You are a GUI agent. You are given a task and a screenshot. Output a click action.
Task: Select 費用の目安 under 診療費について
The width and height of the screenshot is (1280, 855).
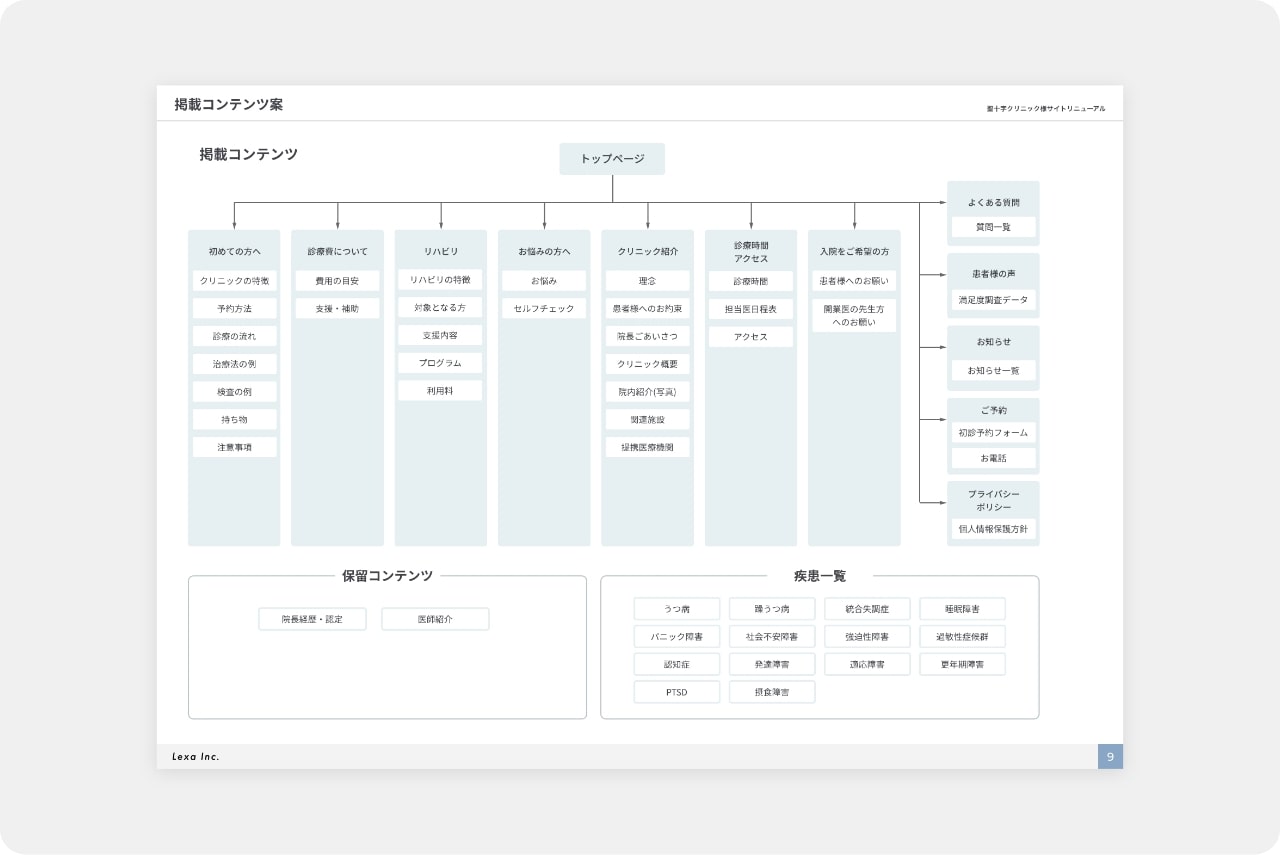(337, 280)
